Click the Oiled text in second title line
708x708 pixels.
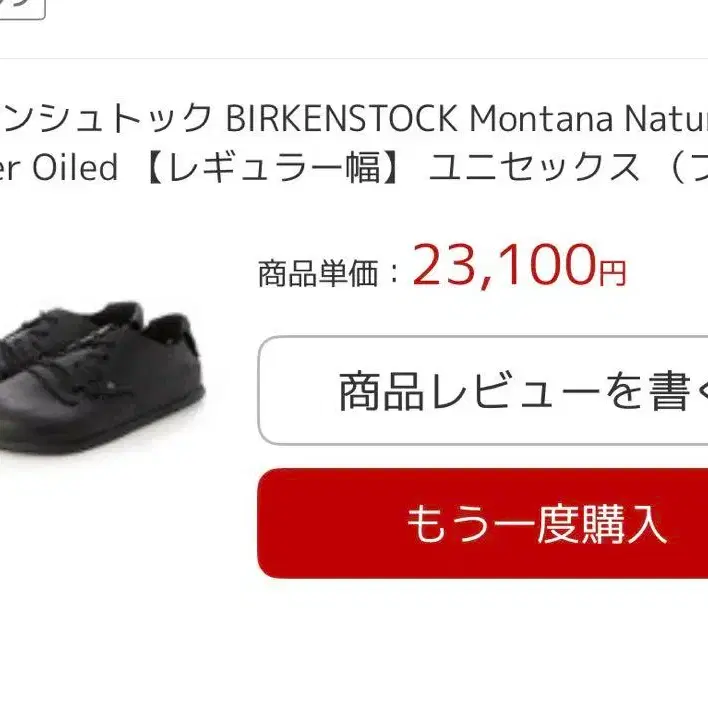(x=75, y=167)
